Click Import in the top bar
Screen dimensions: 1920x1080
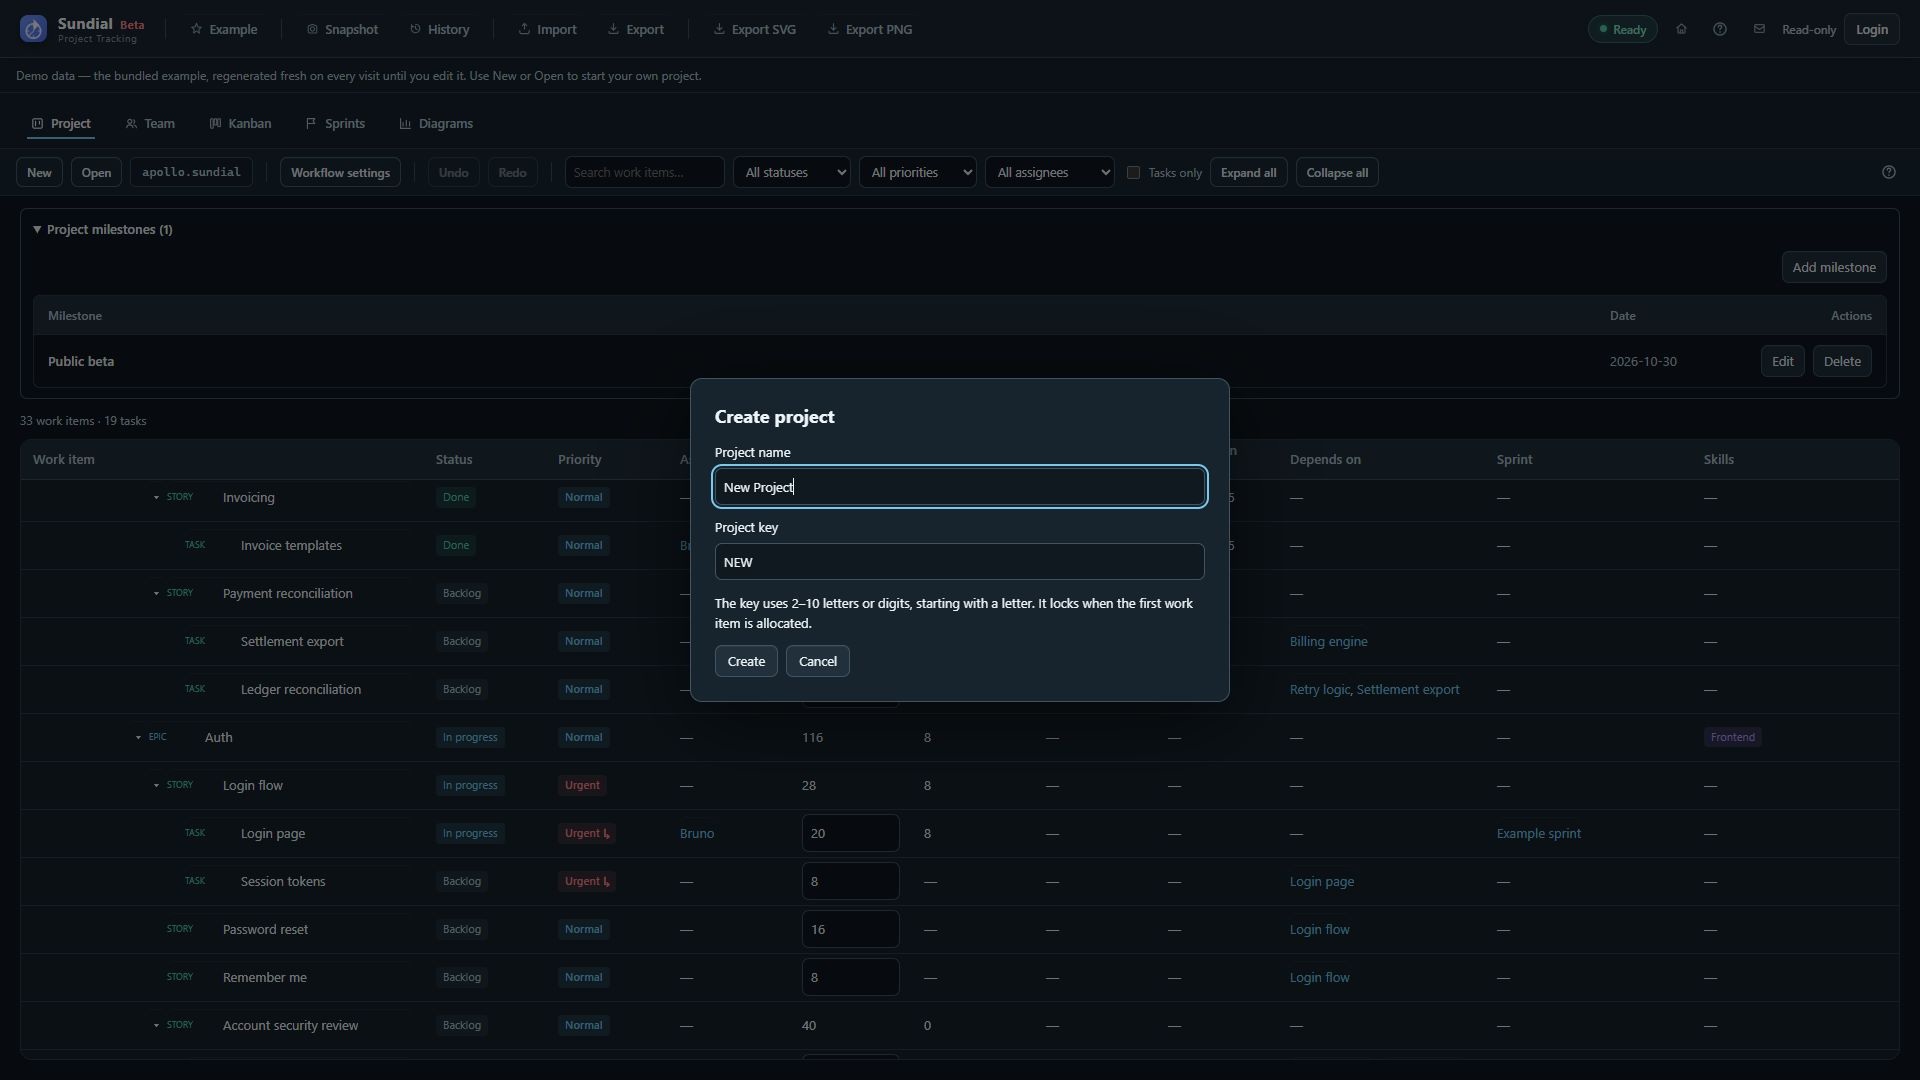[547, 29]
